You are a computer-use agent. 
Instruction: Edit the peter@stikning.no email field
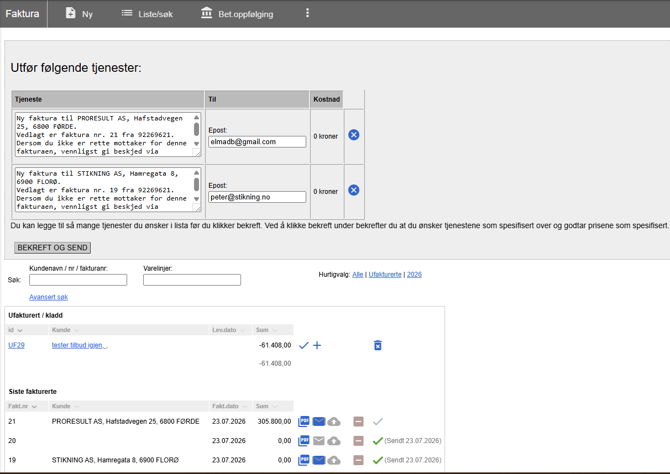[257, 197]
